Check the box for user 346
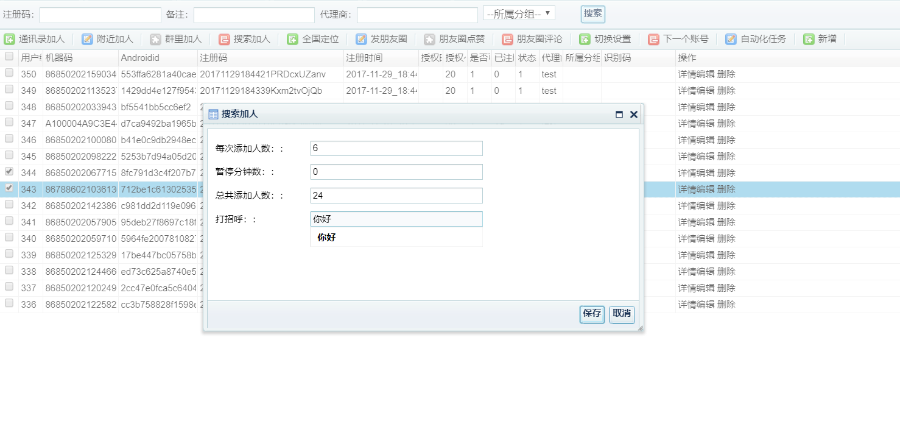 (9, 138)
